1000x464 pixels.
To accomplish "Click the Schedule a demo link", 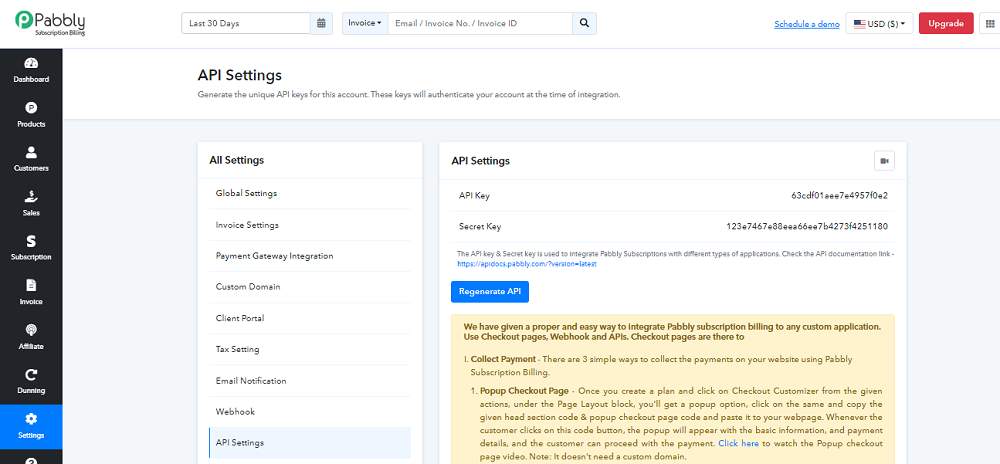I will point(807,24).
